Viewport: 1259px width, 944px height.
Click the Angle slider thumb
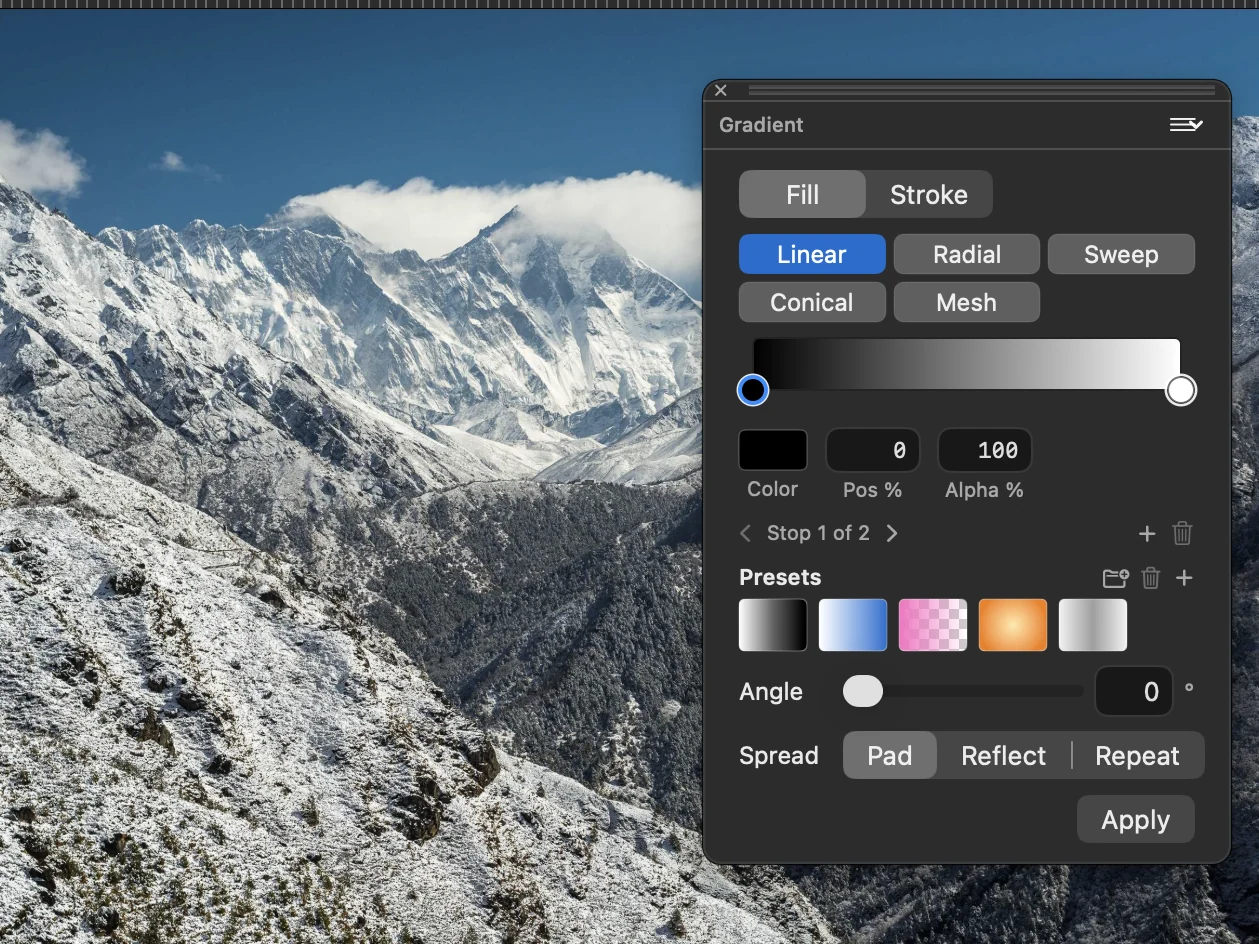click(863, 691)
